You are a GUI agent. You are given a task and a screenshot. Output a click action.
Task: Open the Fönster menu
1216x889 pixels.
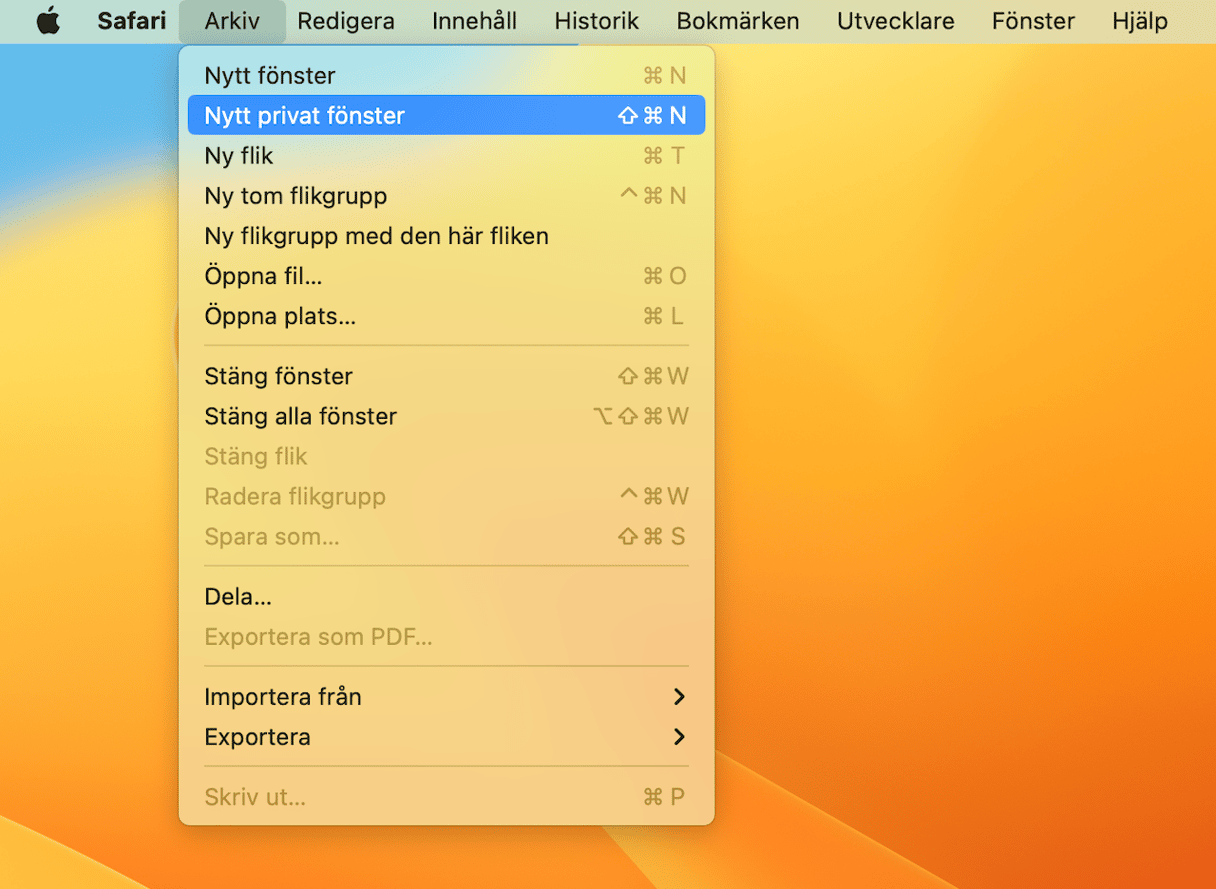(x=1033, y=21)
